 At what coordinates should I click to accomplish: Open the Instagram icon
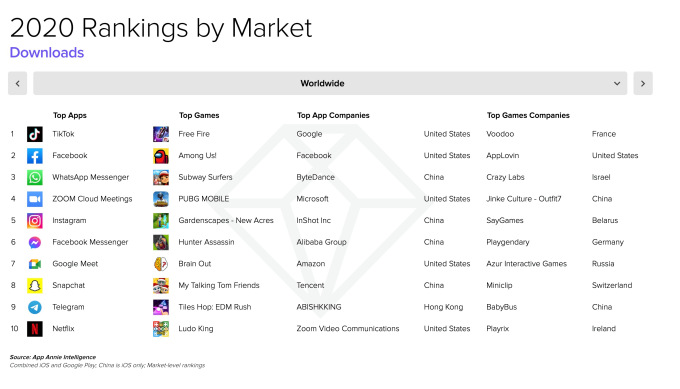coord(35,221)
